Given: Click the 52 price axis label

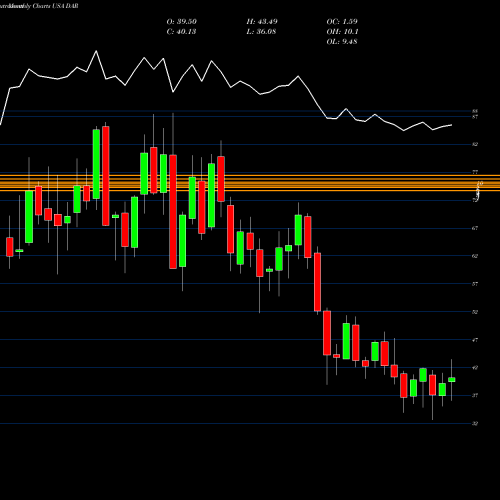Looking at the screenshot, I should click(475, 312).
